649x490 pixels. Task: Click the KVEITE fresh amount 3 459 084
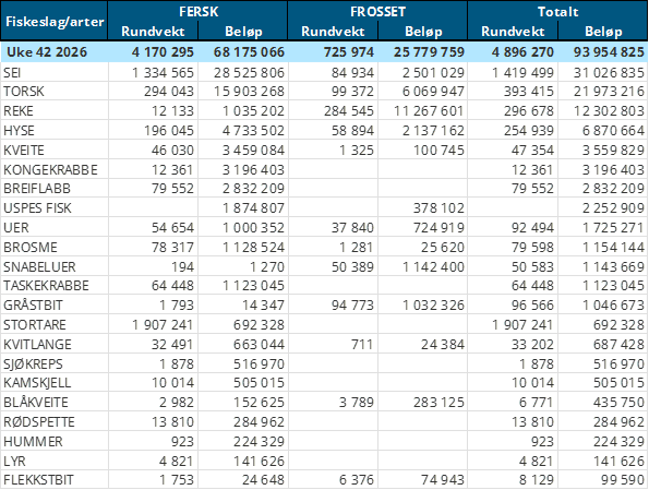(253, 150)
